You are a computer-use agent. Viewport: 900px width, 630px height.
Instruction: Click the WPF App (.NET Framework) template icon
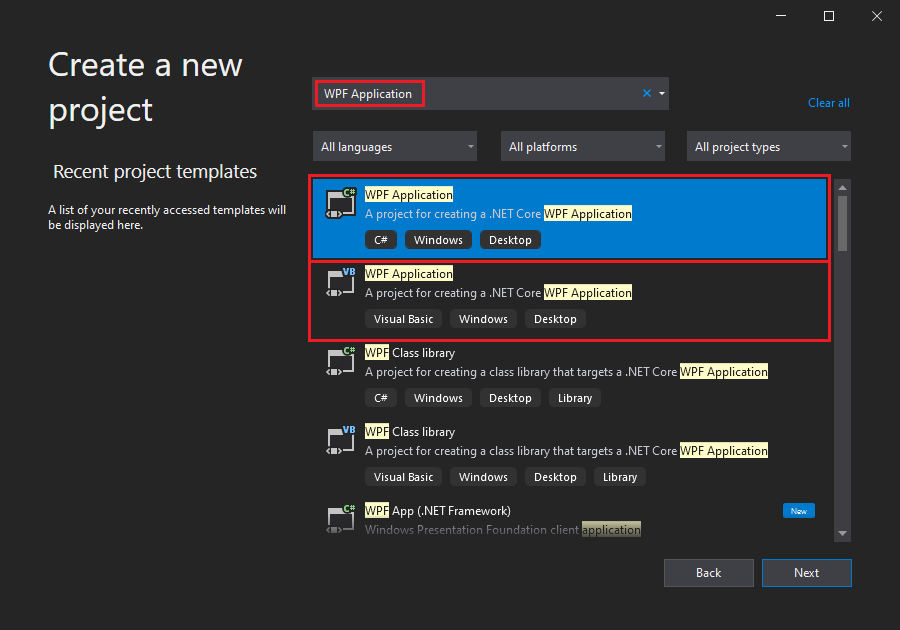click(340, 518)
